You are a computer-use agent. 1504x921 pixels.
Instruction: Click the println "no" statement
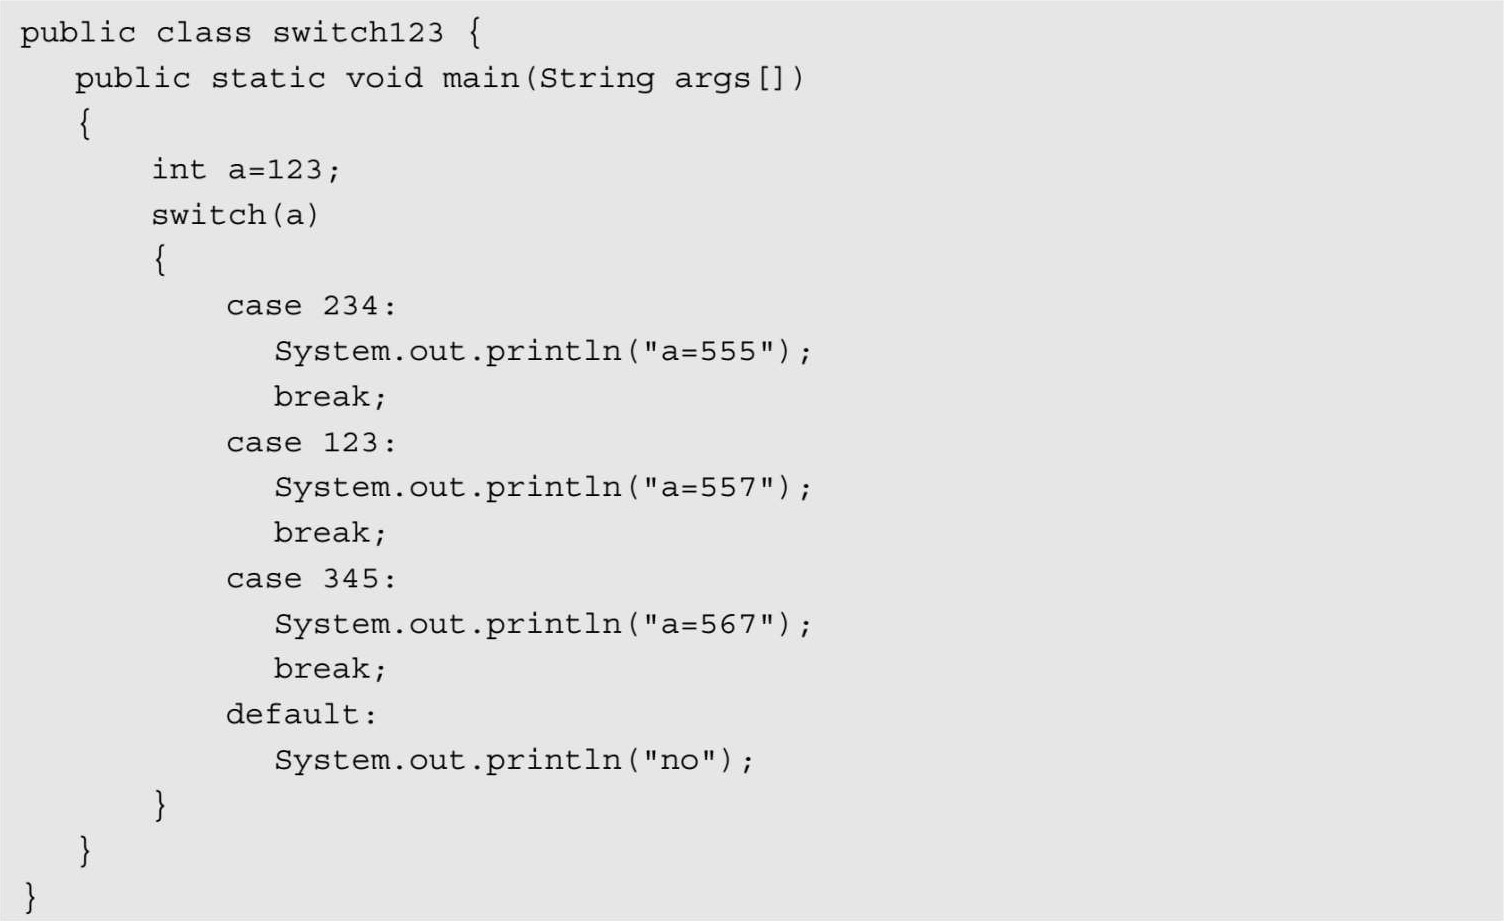tap(513, 761)
